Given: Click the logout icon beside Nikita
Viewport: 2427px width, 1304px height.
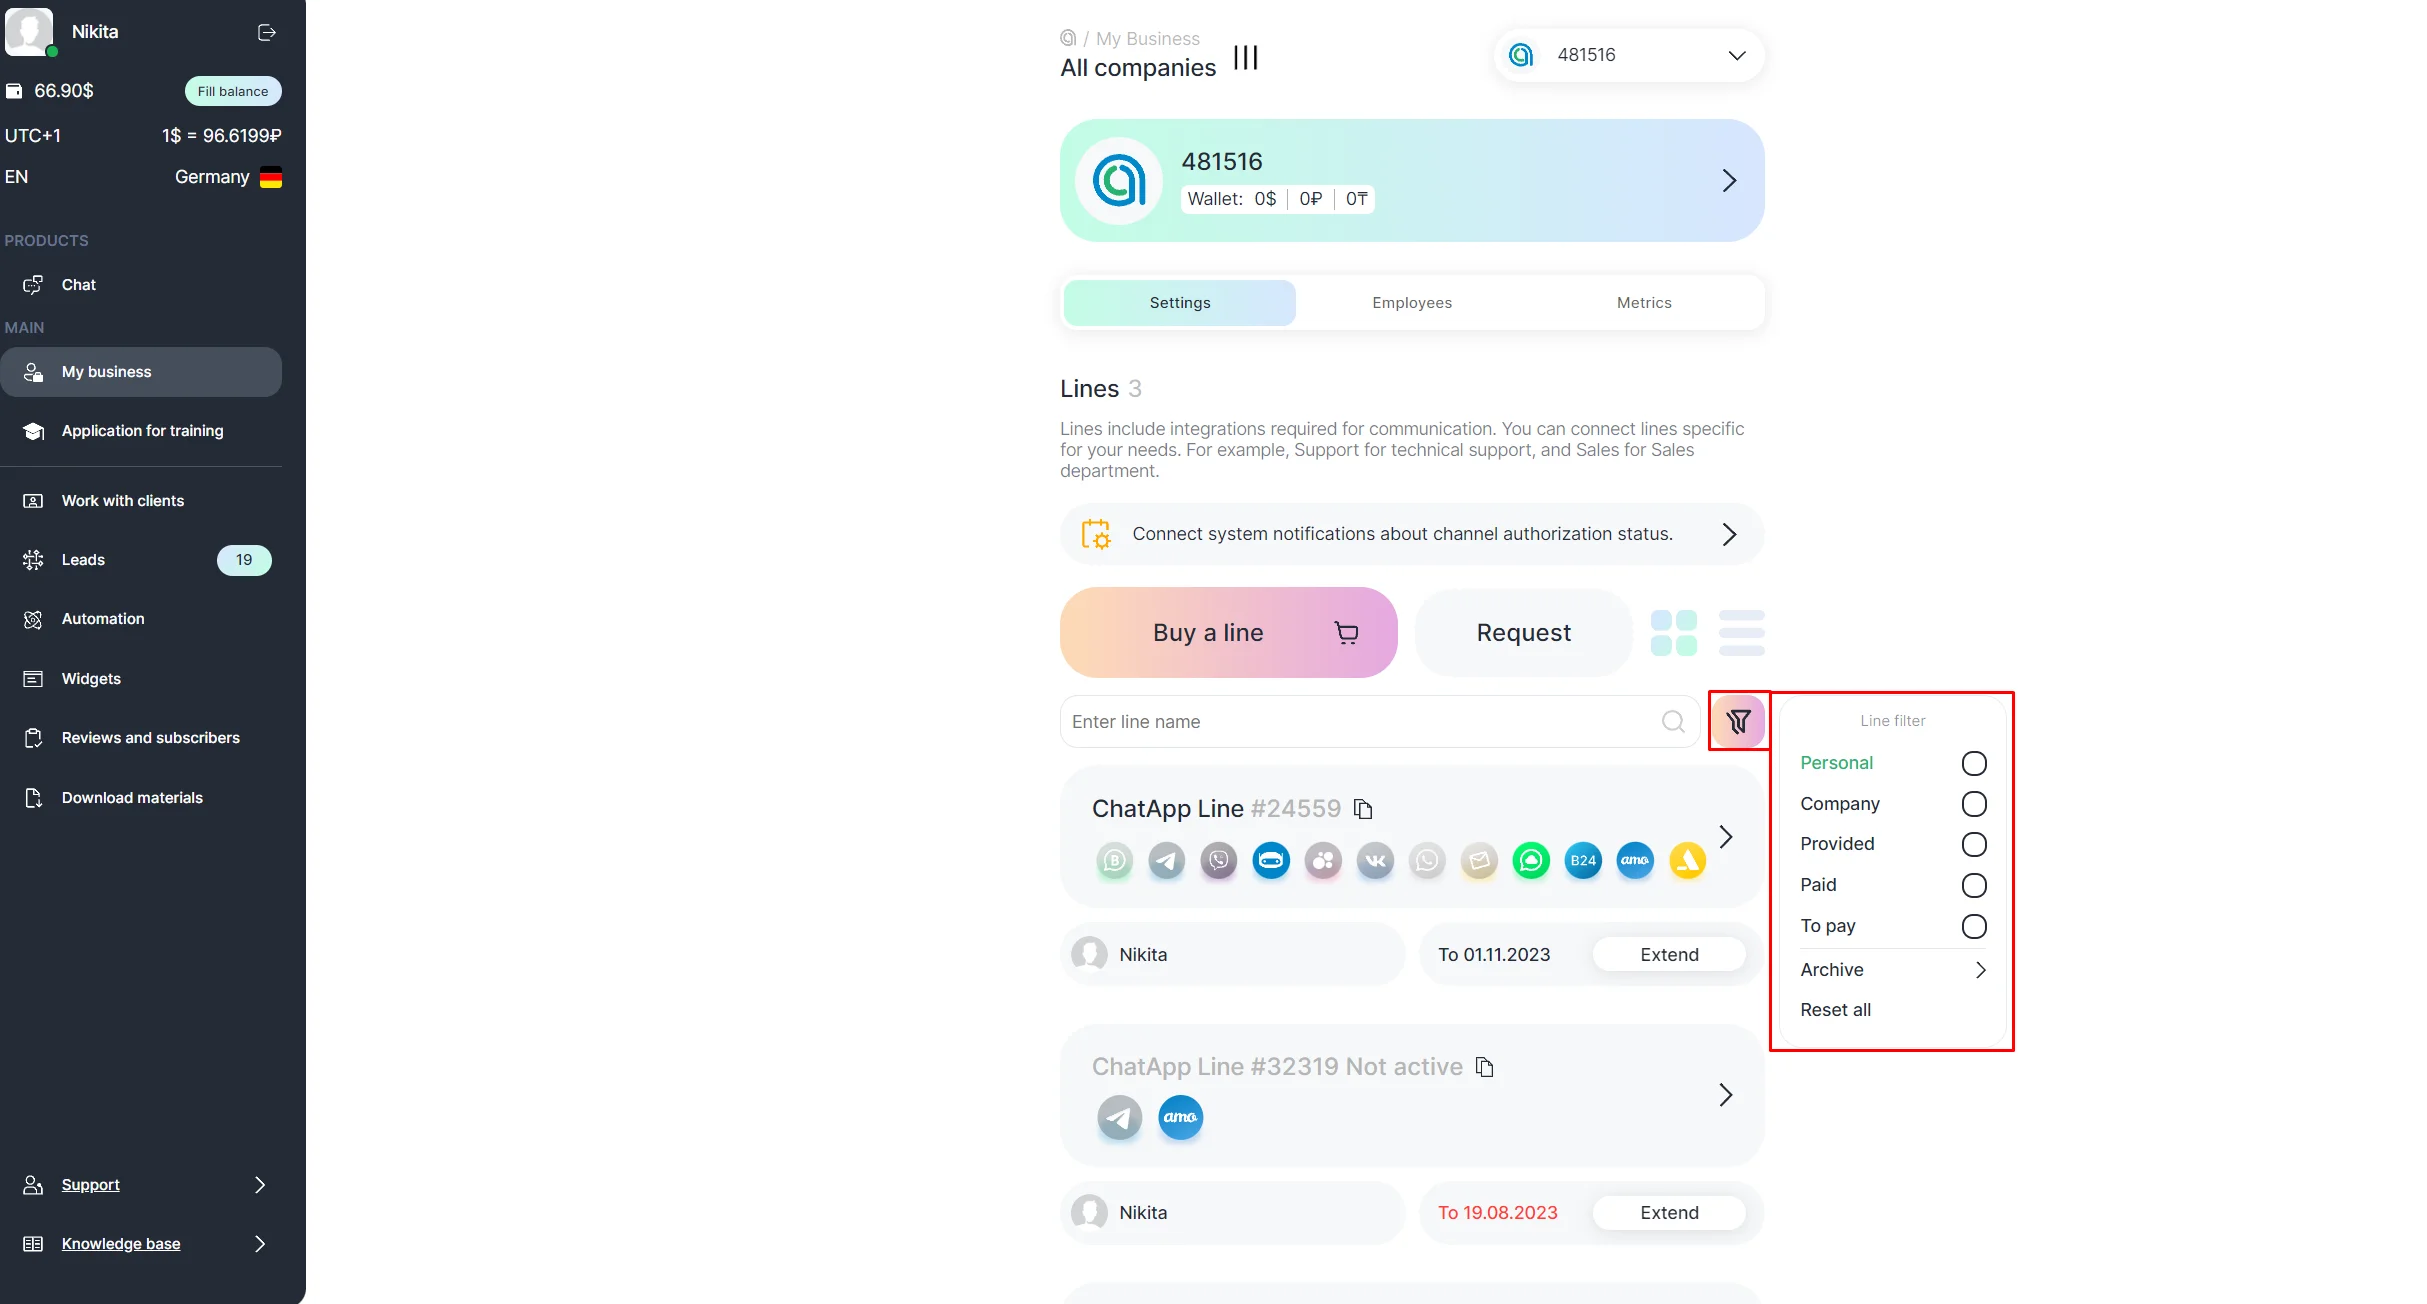Looking at the screenshot, I should point(267,33).
